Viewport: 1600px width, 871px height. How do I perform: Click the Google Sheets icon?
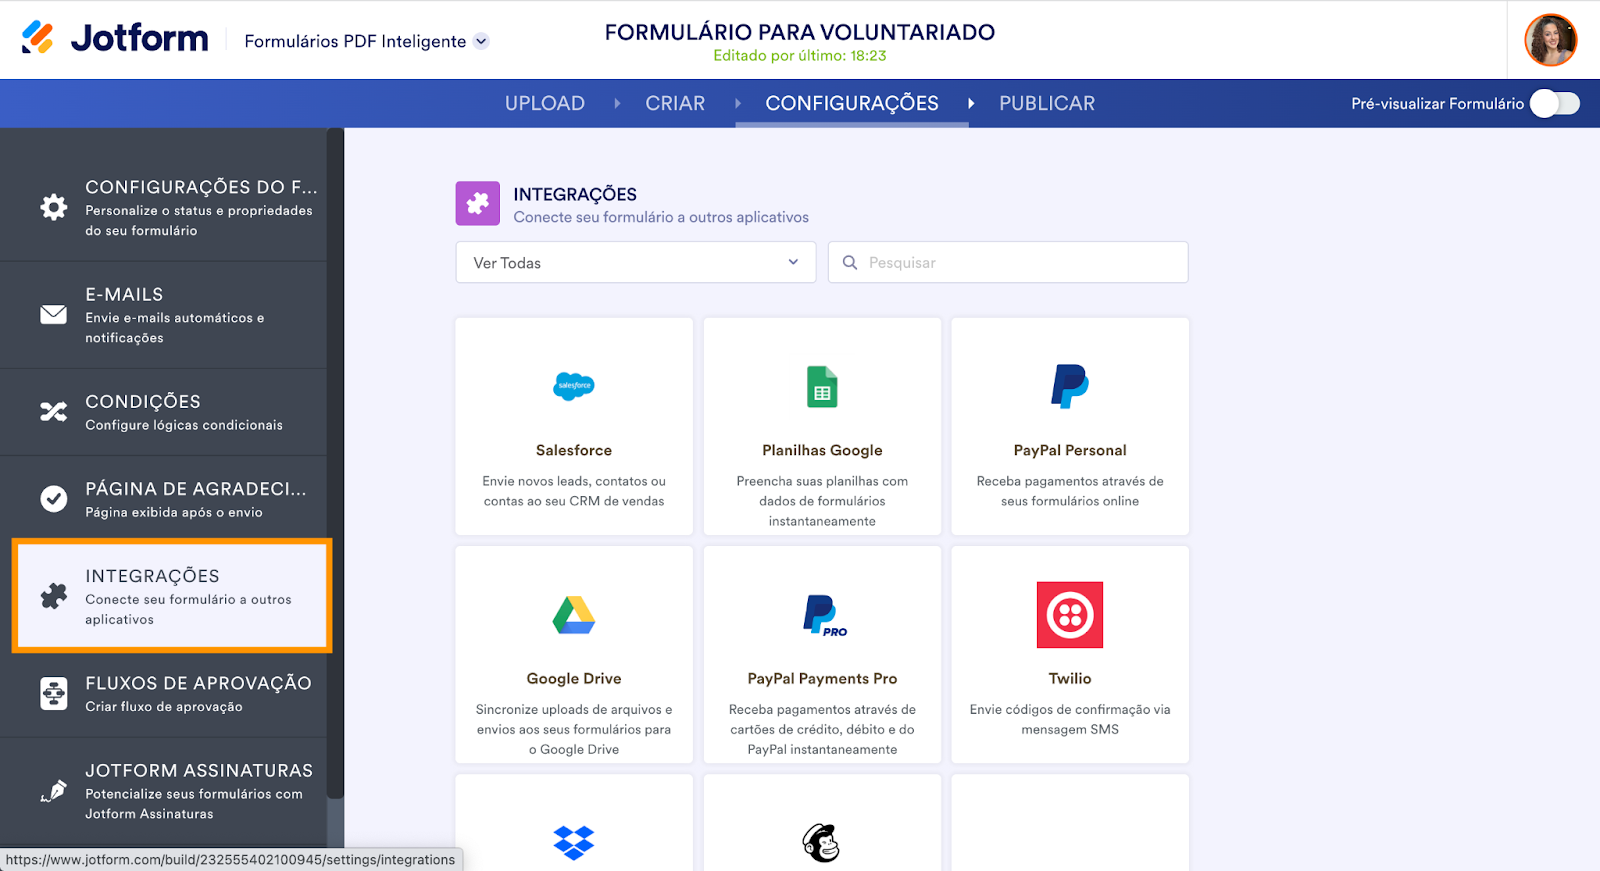[x=822, y=386]
